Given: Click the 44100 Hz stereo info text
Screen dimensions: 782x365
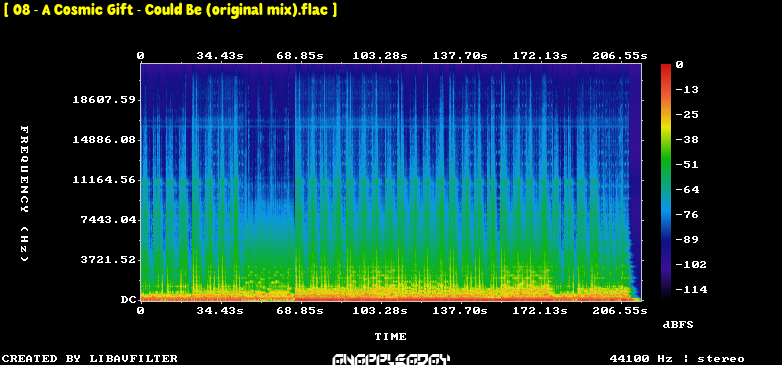Looking at the screenshot, I should pyautogui.click(x=677, y=359).
